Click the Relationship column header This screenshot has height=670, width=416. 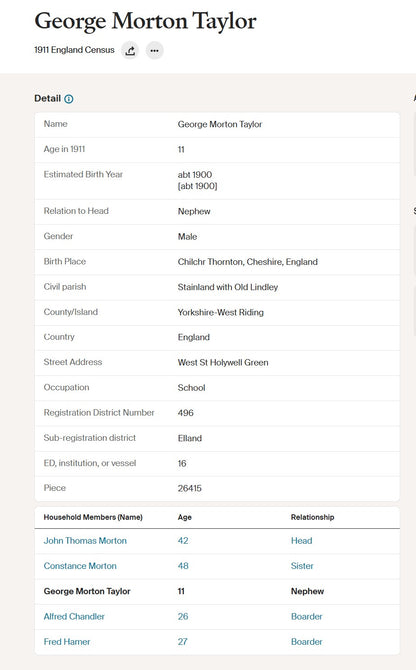pos(312,517)
